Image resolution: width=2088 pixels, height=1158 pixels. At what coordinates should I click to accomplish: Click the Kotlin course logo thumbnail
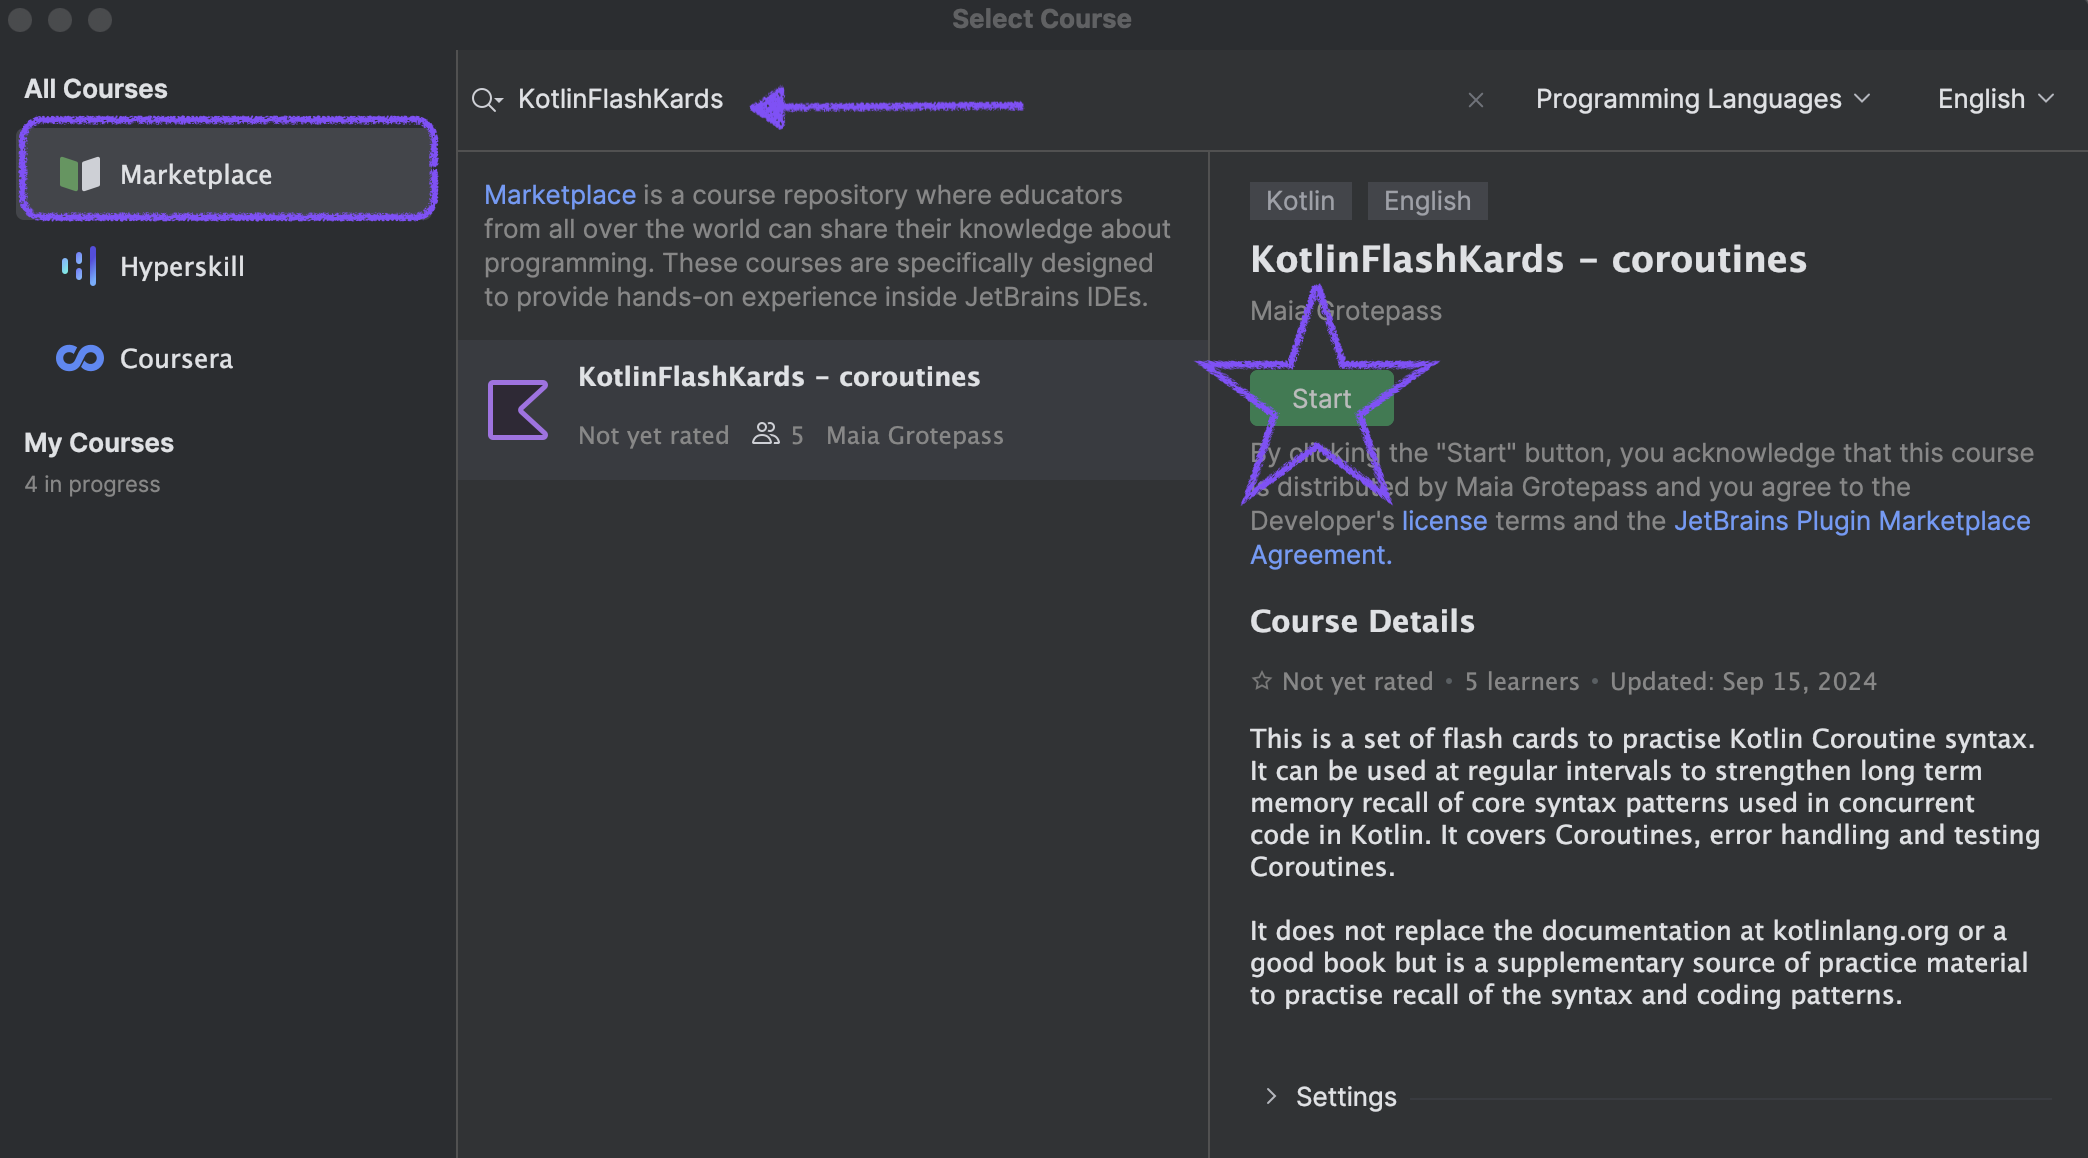[x=518, y=410]
